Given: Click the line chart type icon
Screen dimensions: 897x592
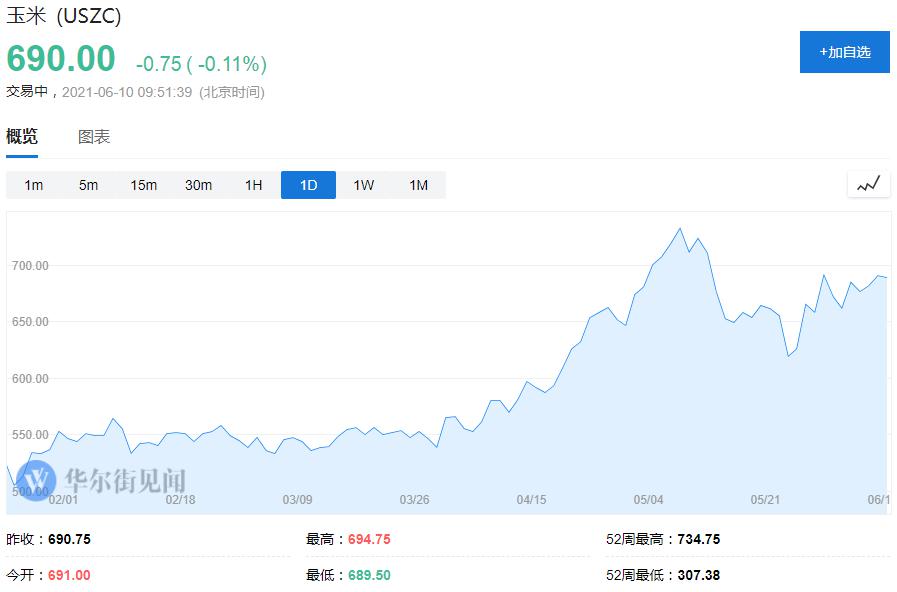Looking at the screenshot, I should click(868, 184).
